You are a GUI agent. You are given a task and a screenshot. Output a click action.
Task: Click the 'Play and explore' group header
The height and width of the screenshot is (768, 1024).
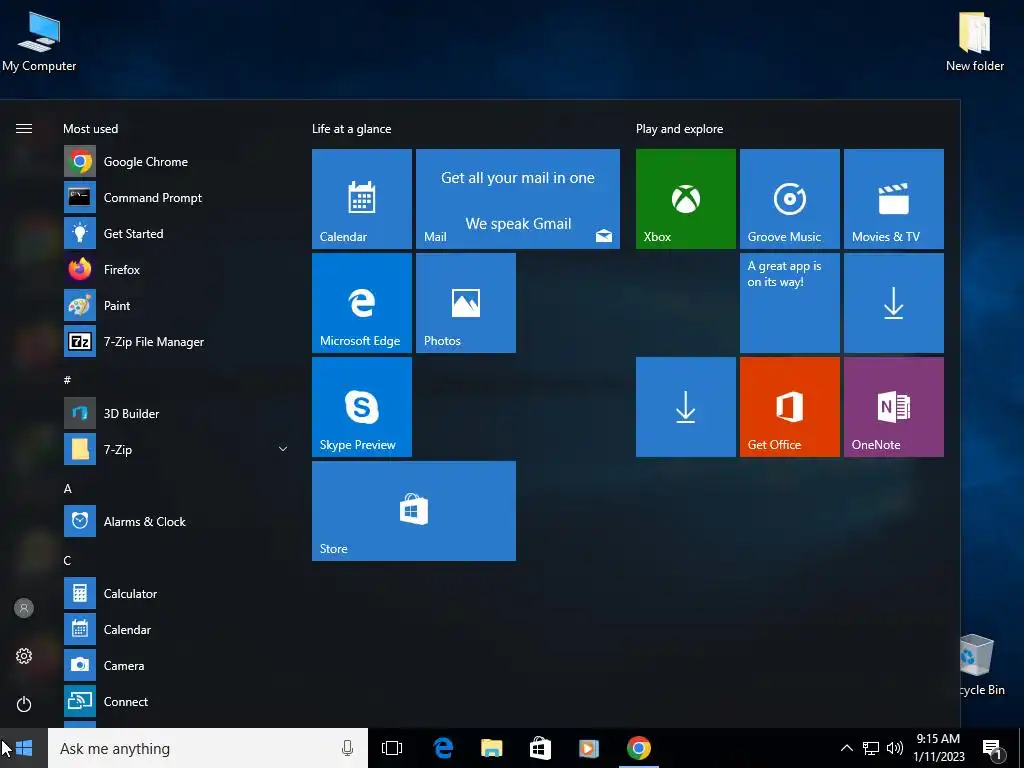[679, 129]
